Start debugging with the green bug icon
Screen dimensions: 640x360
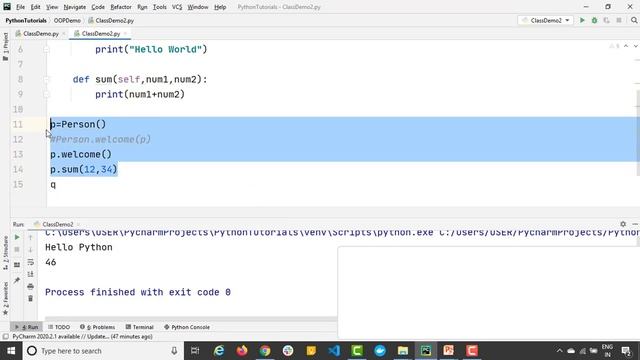(x=594, y=20)
